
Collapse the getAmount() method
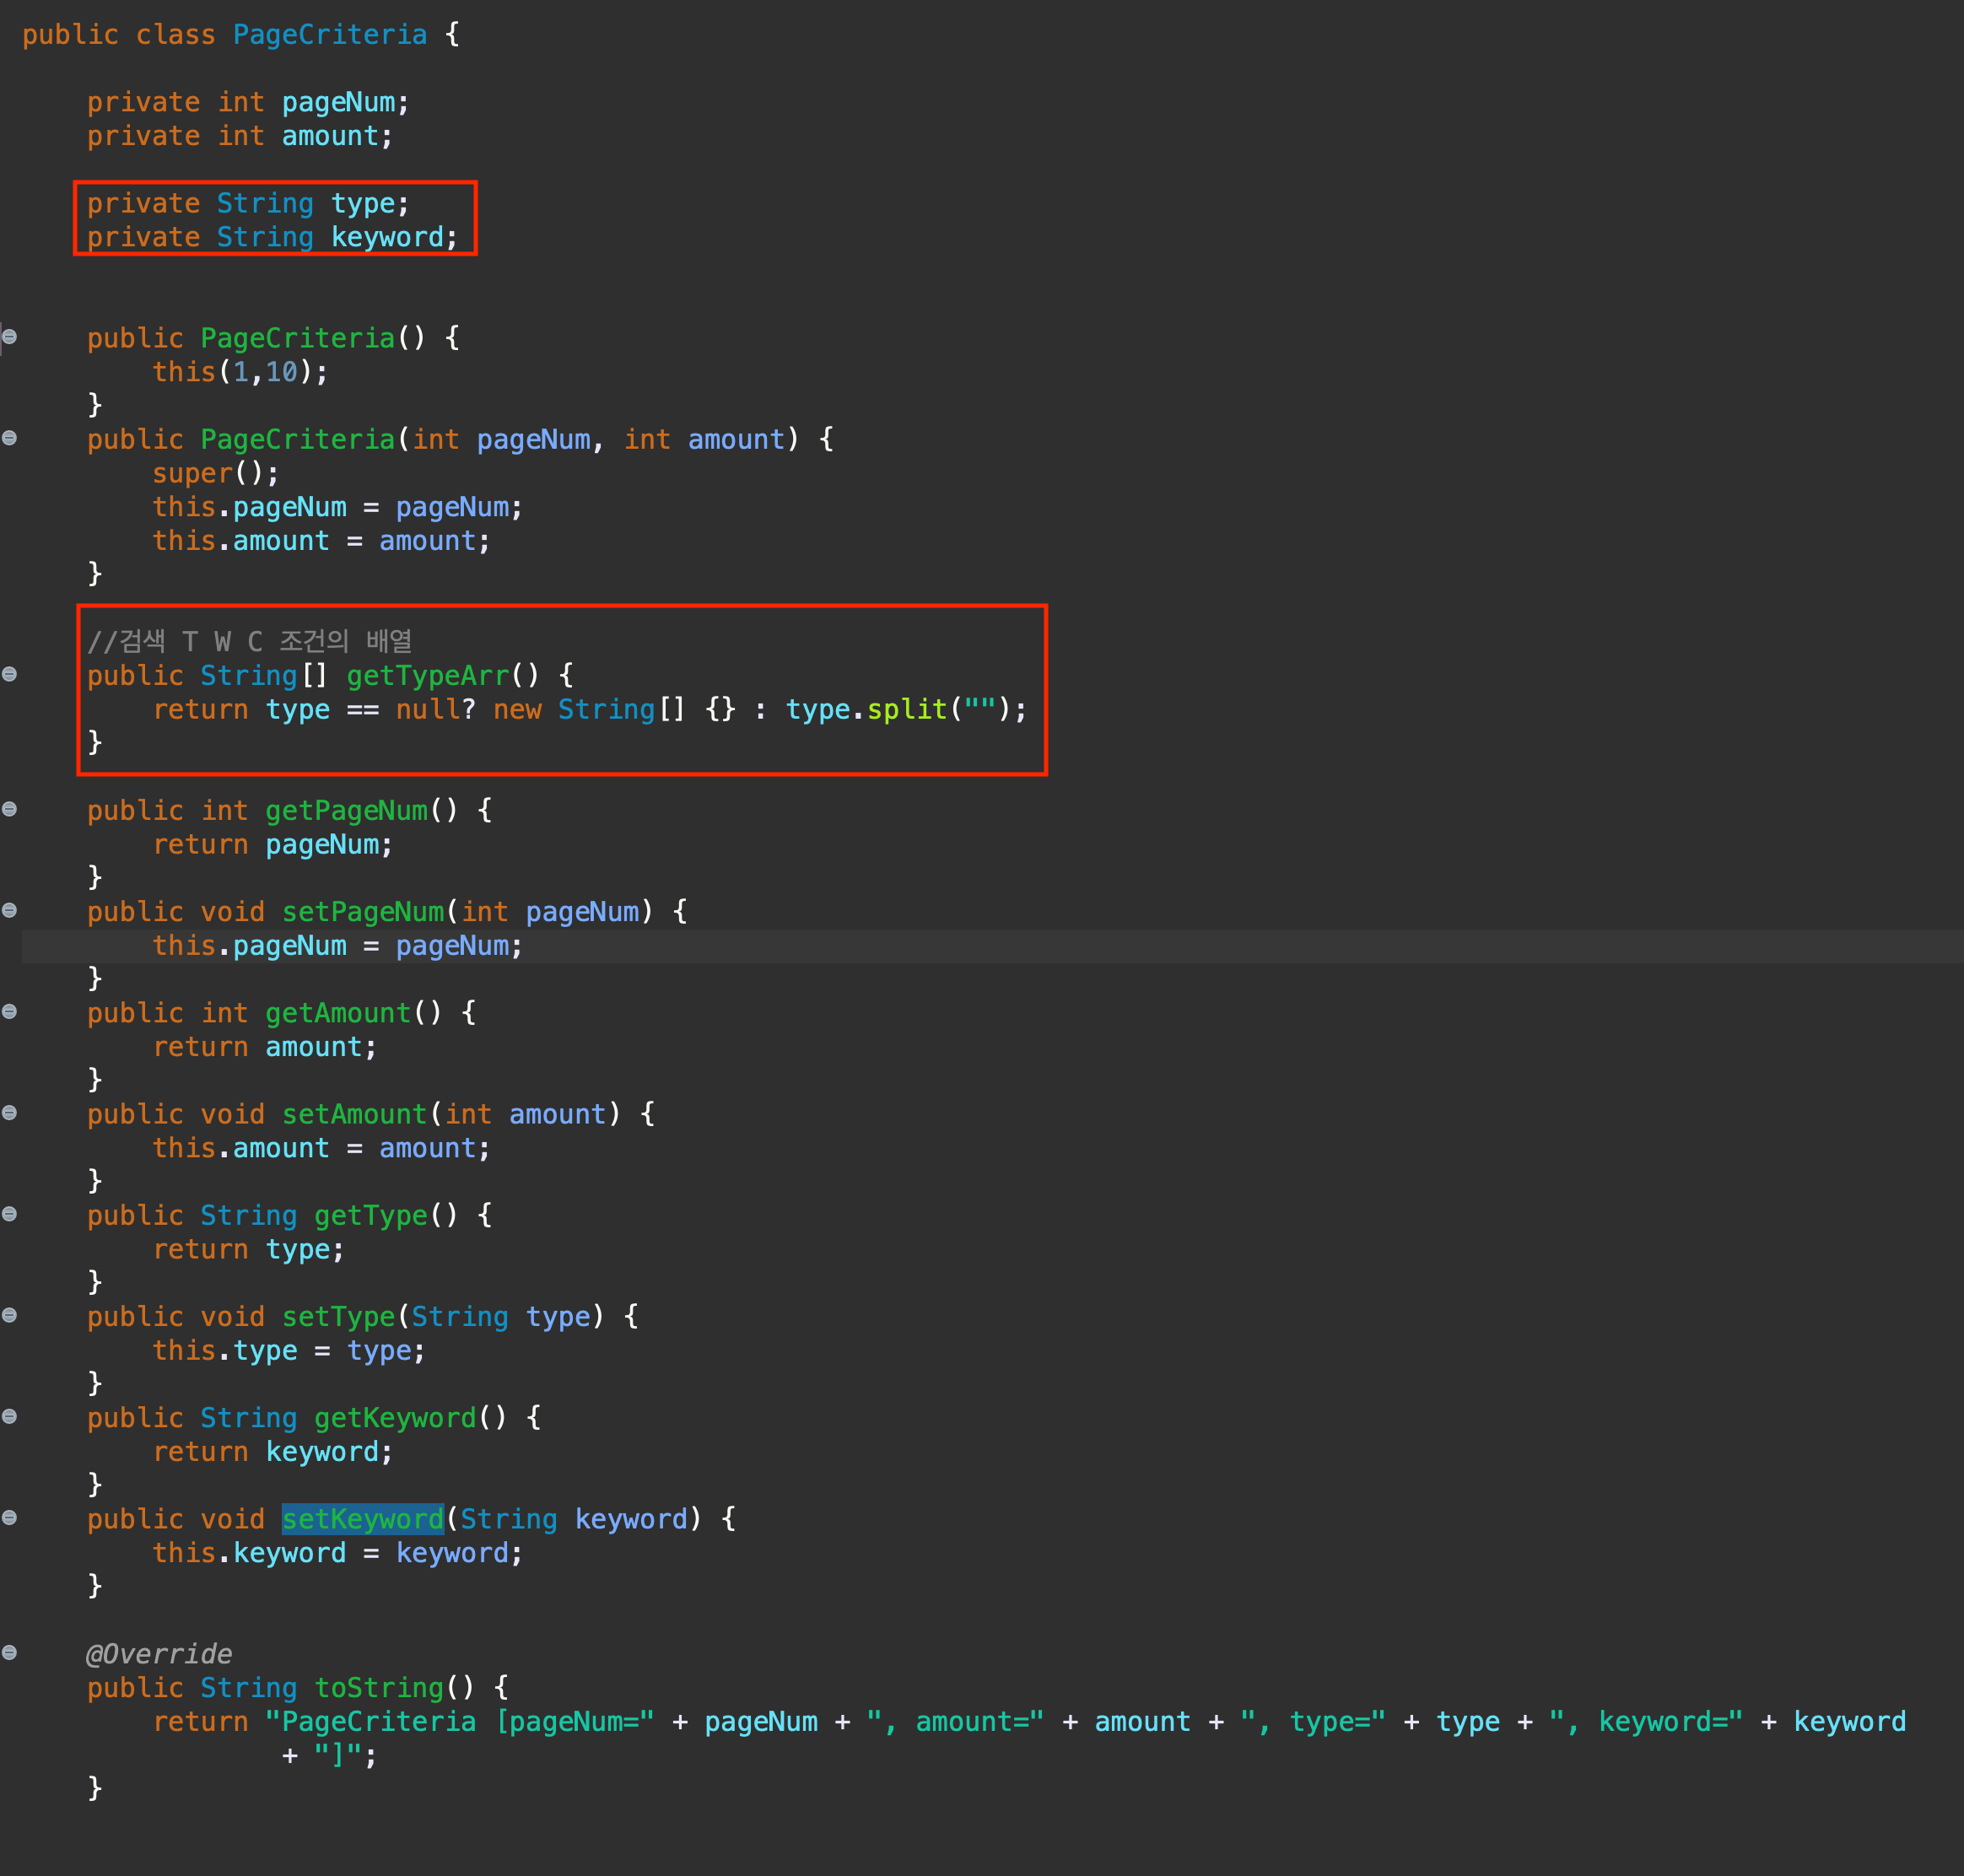pos(9,1011)
